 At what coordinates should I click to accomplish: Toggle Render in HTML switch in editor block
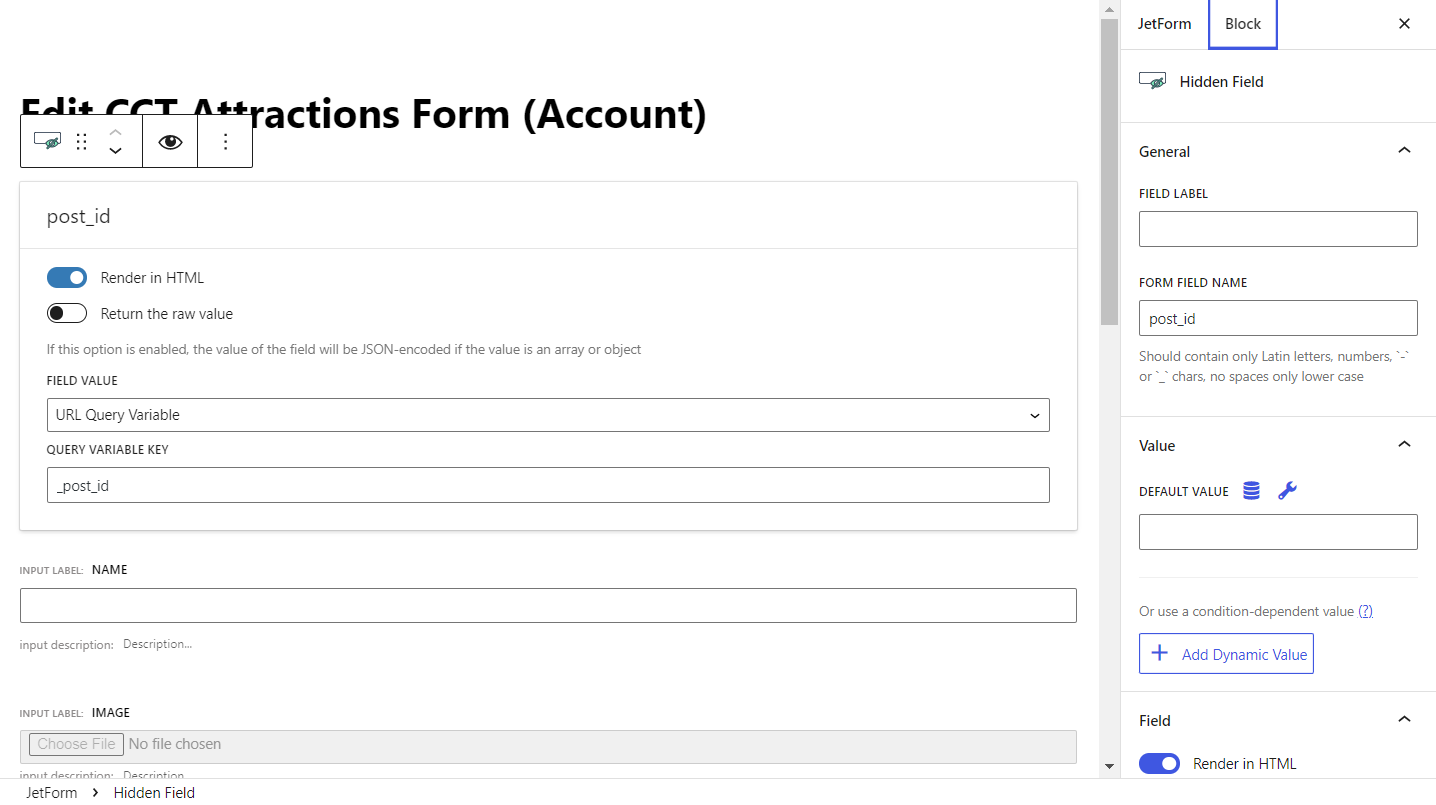pos(67,278)
